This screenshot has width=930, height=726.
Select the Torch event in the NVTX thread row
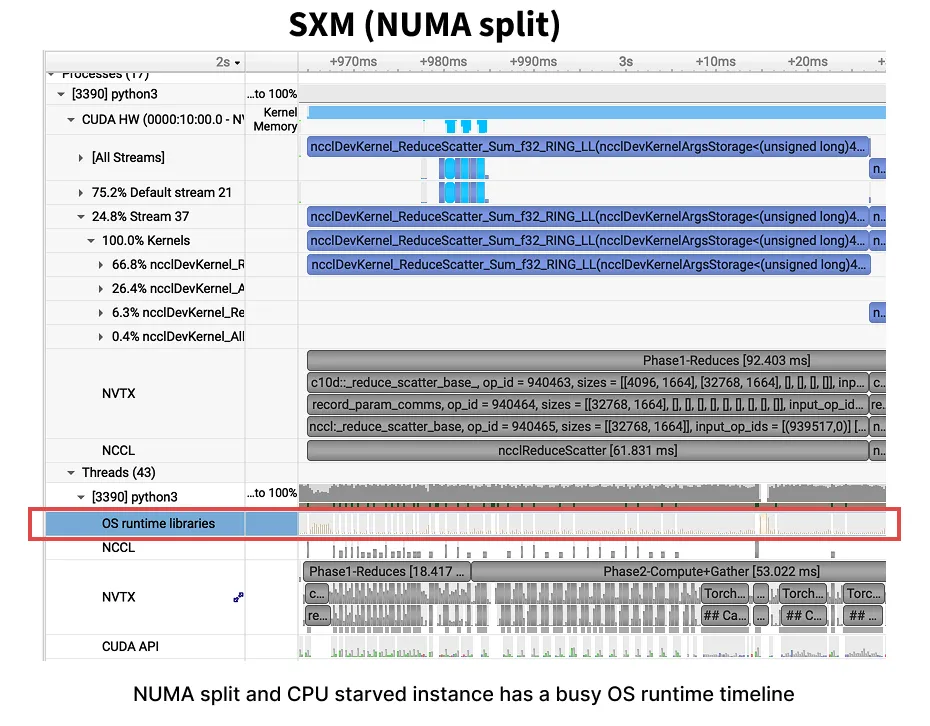(x=723, y=593)
